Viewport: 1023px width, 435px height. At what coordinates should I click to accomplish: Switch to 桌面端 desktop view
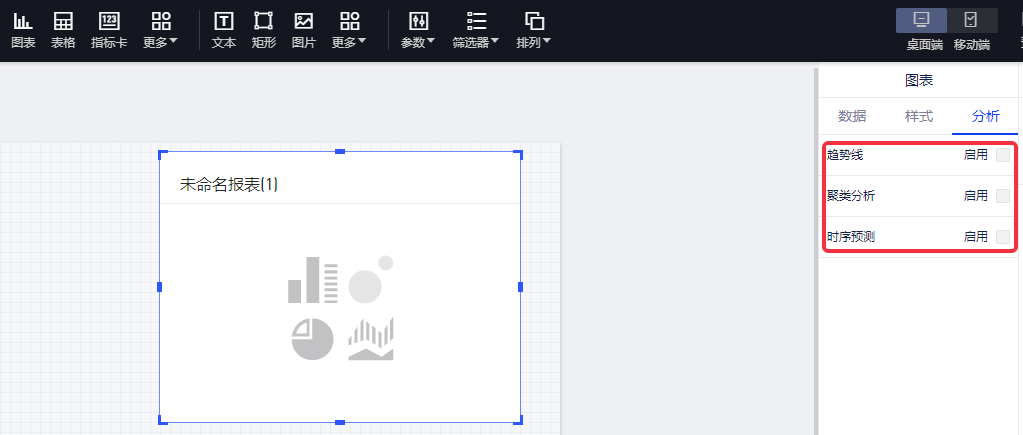click(923, 29)
